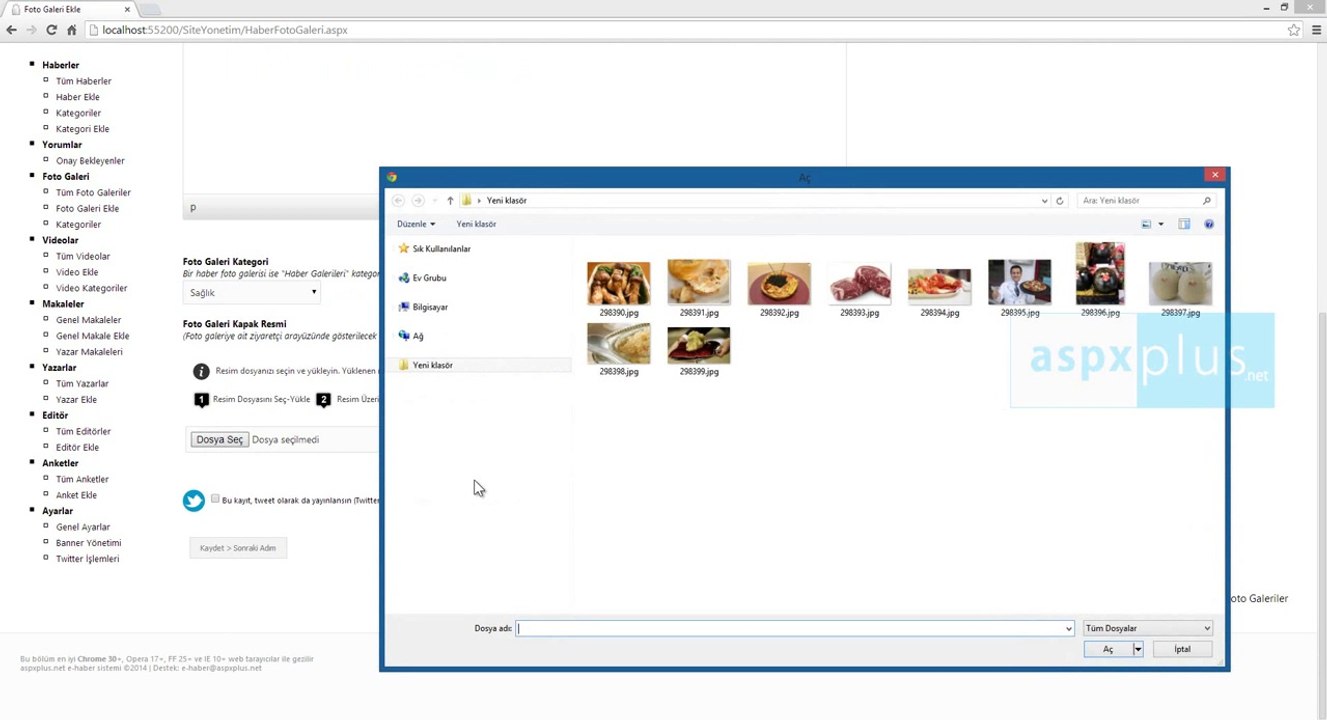1327x720 pixels.
Task: Bookmark this page with the star
Action: coord(1294,30)
